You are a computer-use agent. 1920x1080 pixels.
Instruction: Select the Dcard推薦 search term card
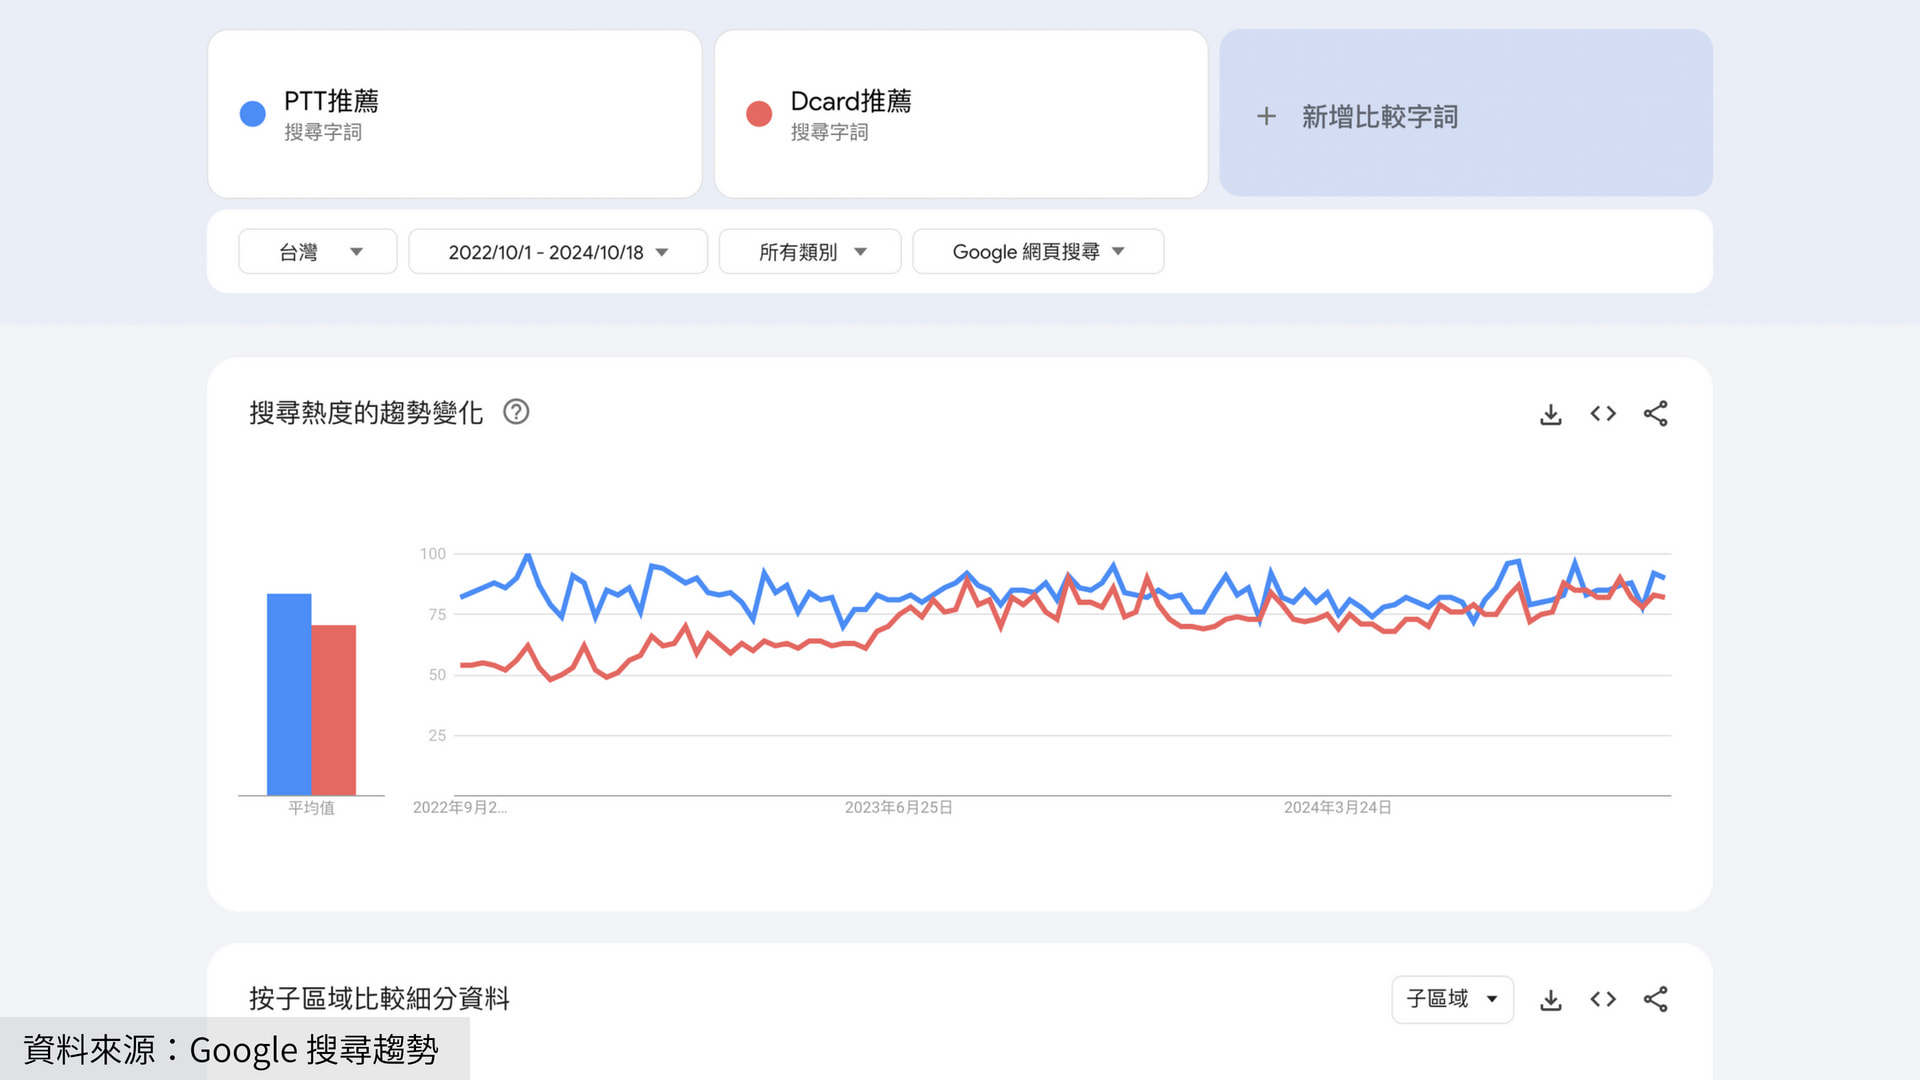coord(961,114)
